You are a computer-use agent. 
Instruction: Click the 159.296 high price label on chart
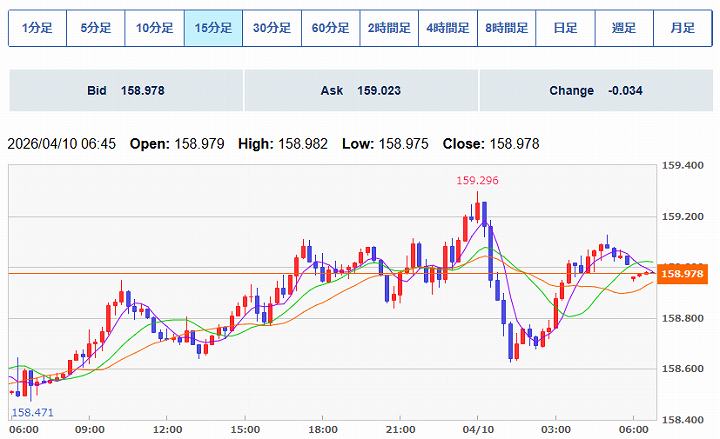[477, 181]
